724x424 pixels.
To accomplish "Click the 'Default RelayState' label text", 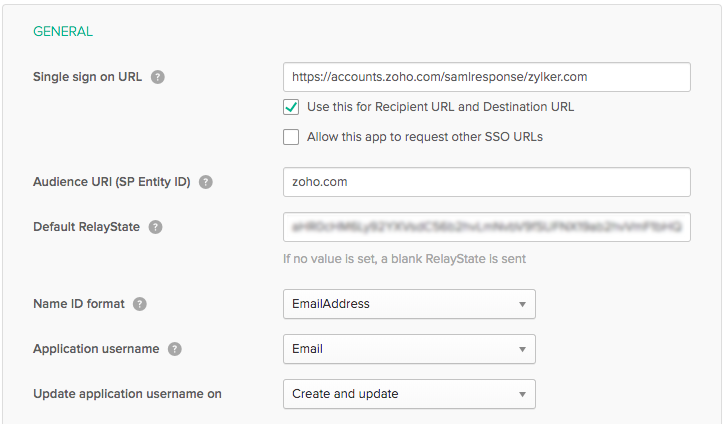I will tap(86, 227).
